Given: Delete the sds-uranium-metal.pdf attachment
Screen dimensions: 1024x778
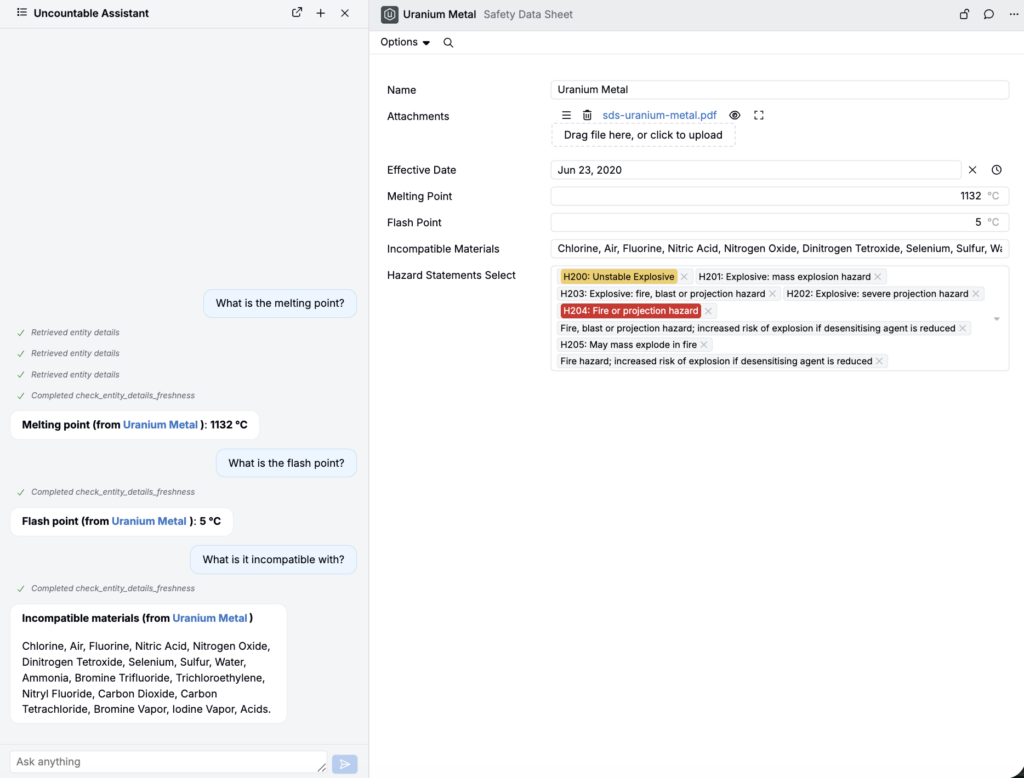Looking at the screenshot, I should 587,115.
